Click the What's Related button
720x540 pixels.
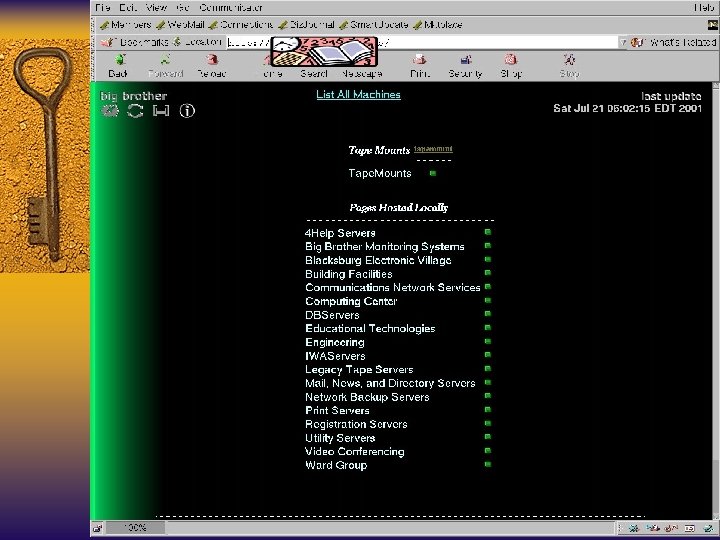(673, 42)
